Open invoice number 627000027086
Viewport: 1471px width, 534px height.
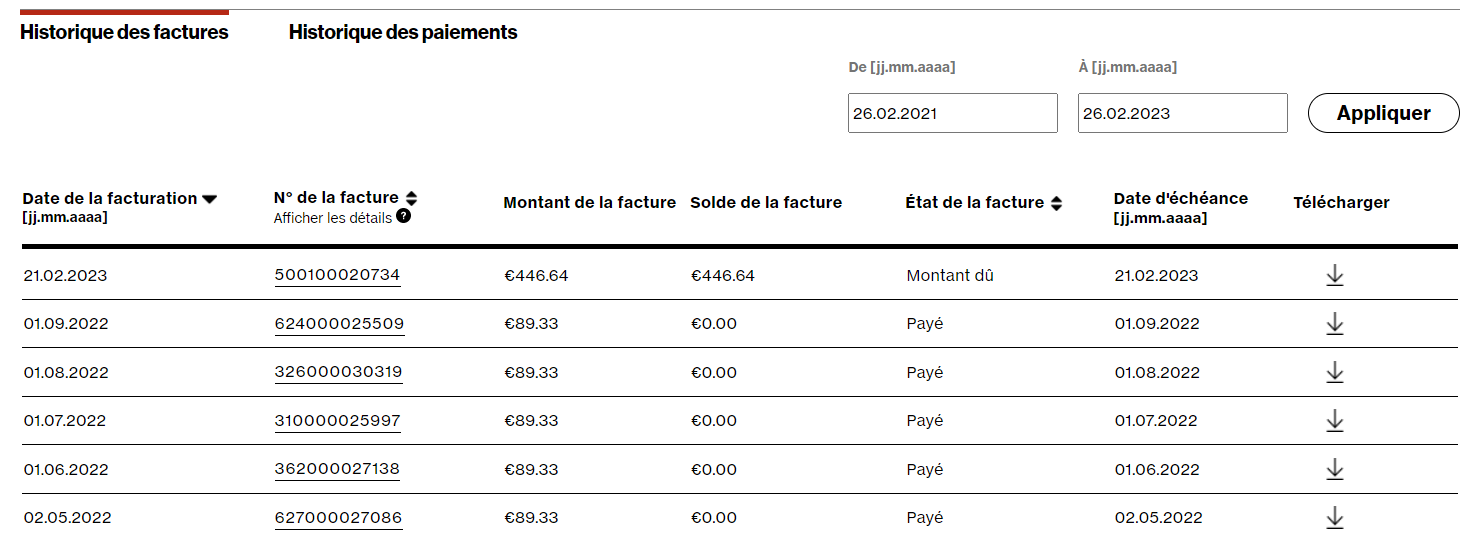[338, 517]
